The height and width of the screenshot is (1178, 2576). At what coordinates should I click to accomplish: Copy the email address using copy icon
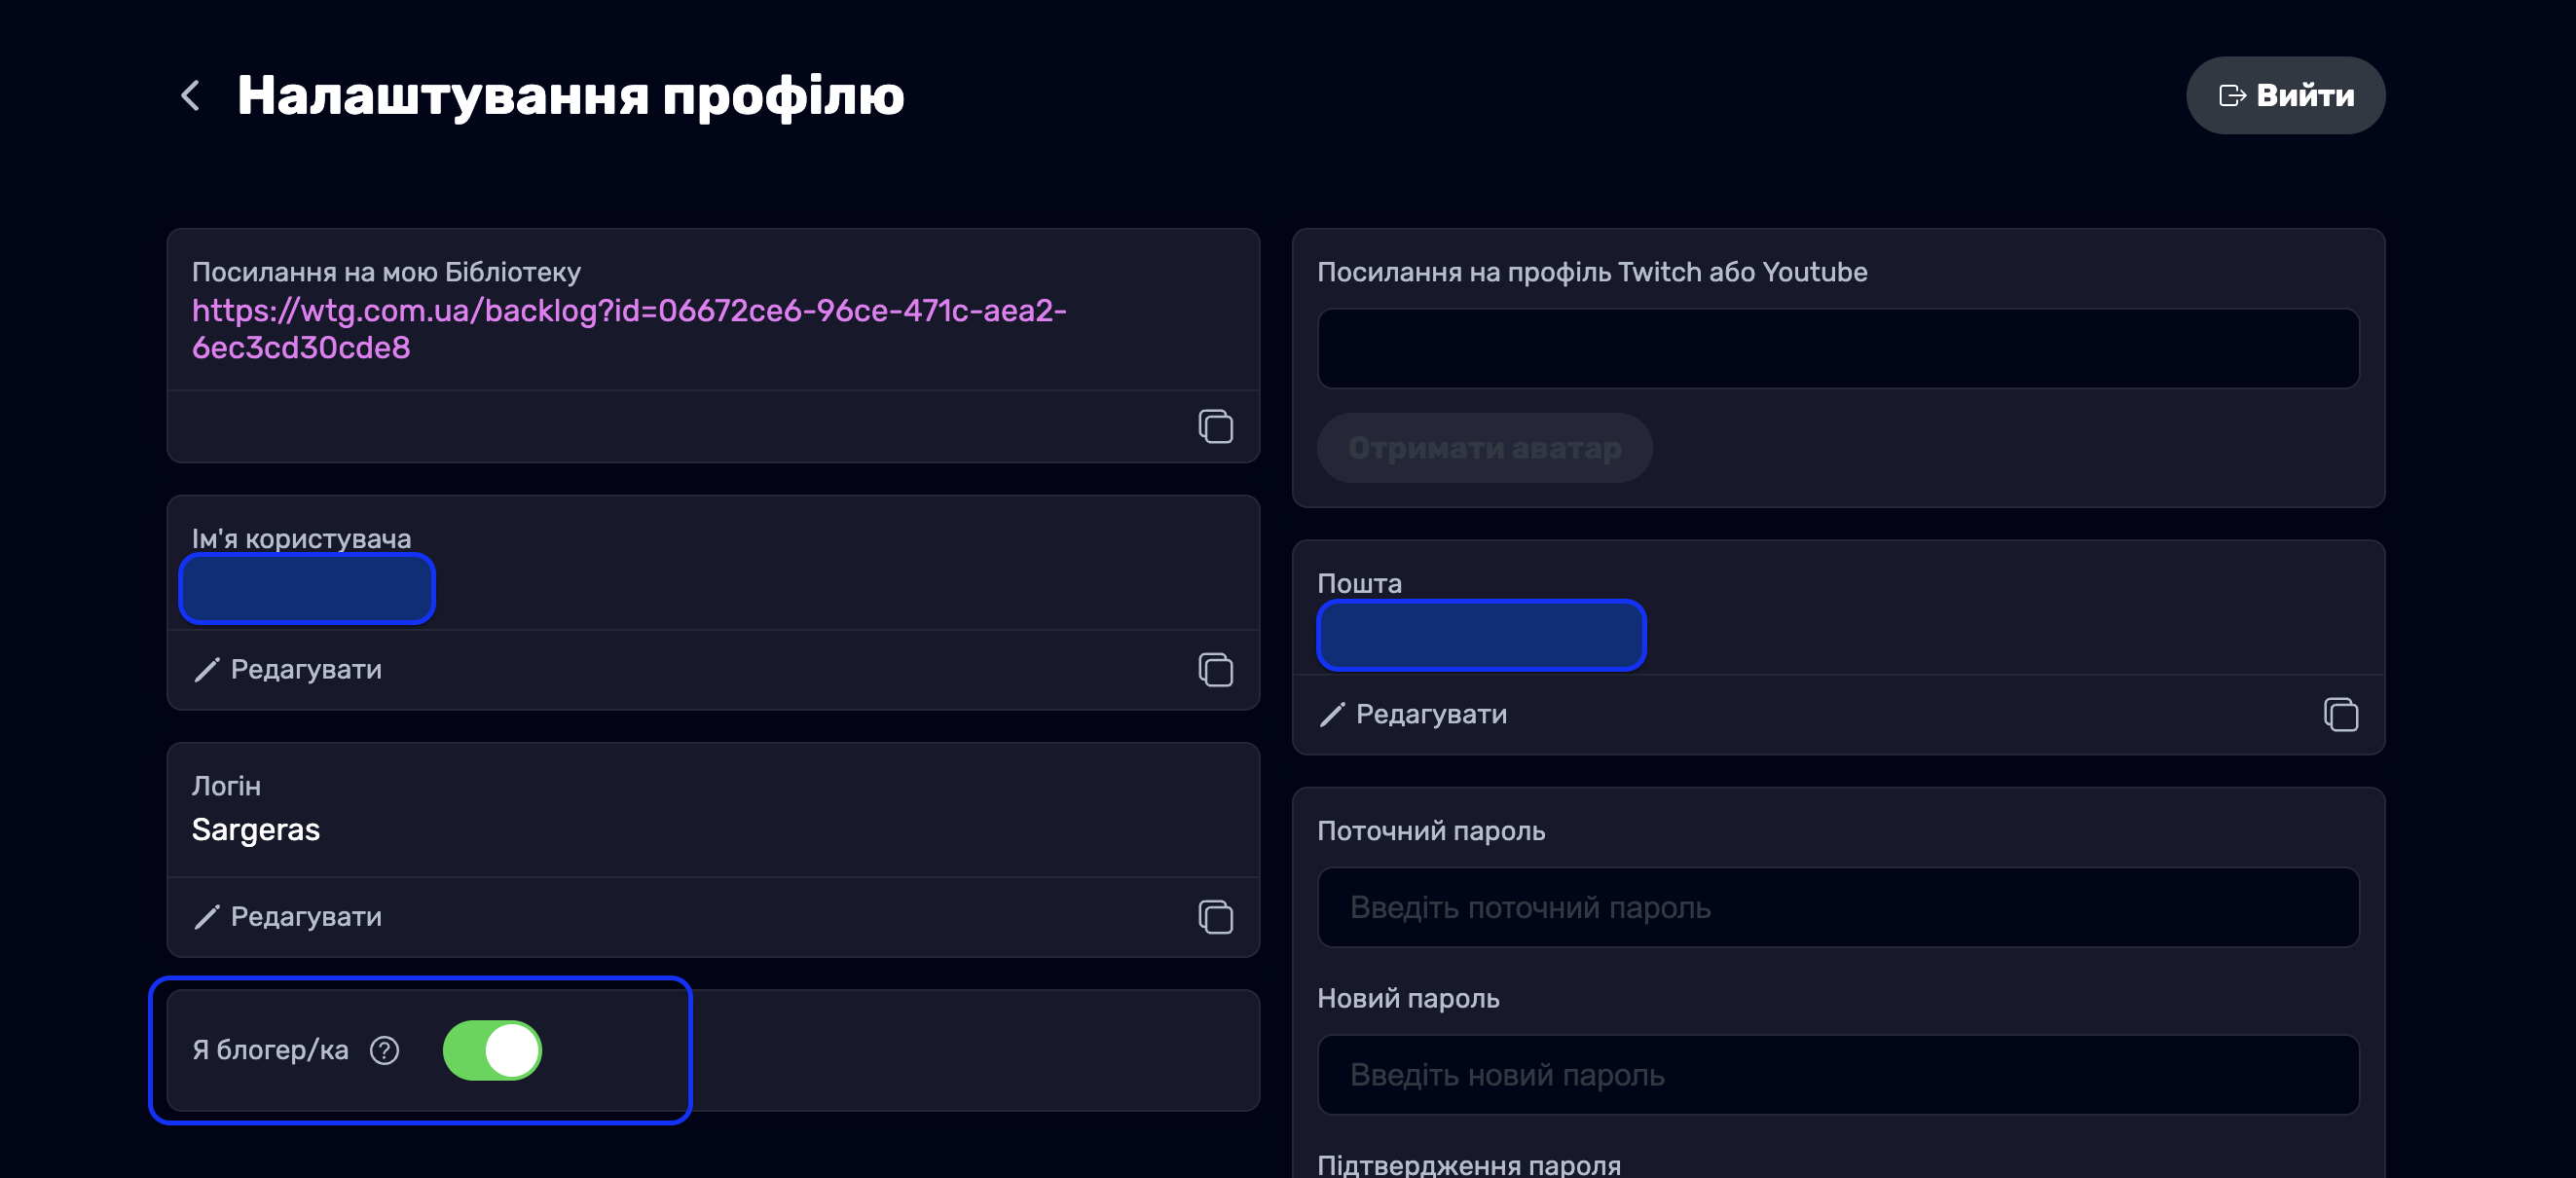coord(2340,715)
